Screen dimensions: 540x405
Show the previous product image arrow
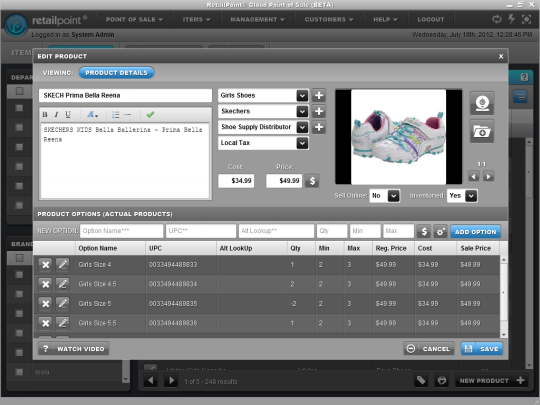point(474,176)
